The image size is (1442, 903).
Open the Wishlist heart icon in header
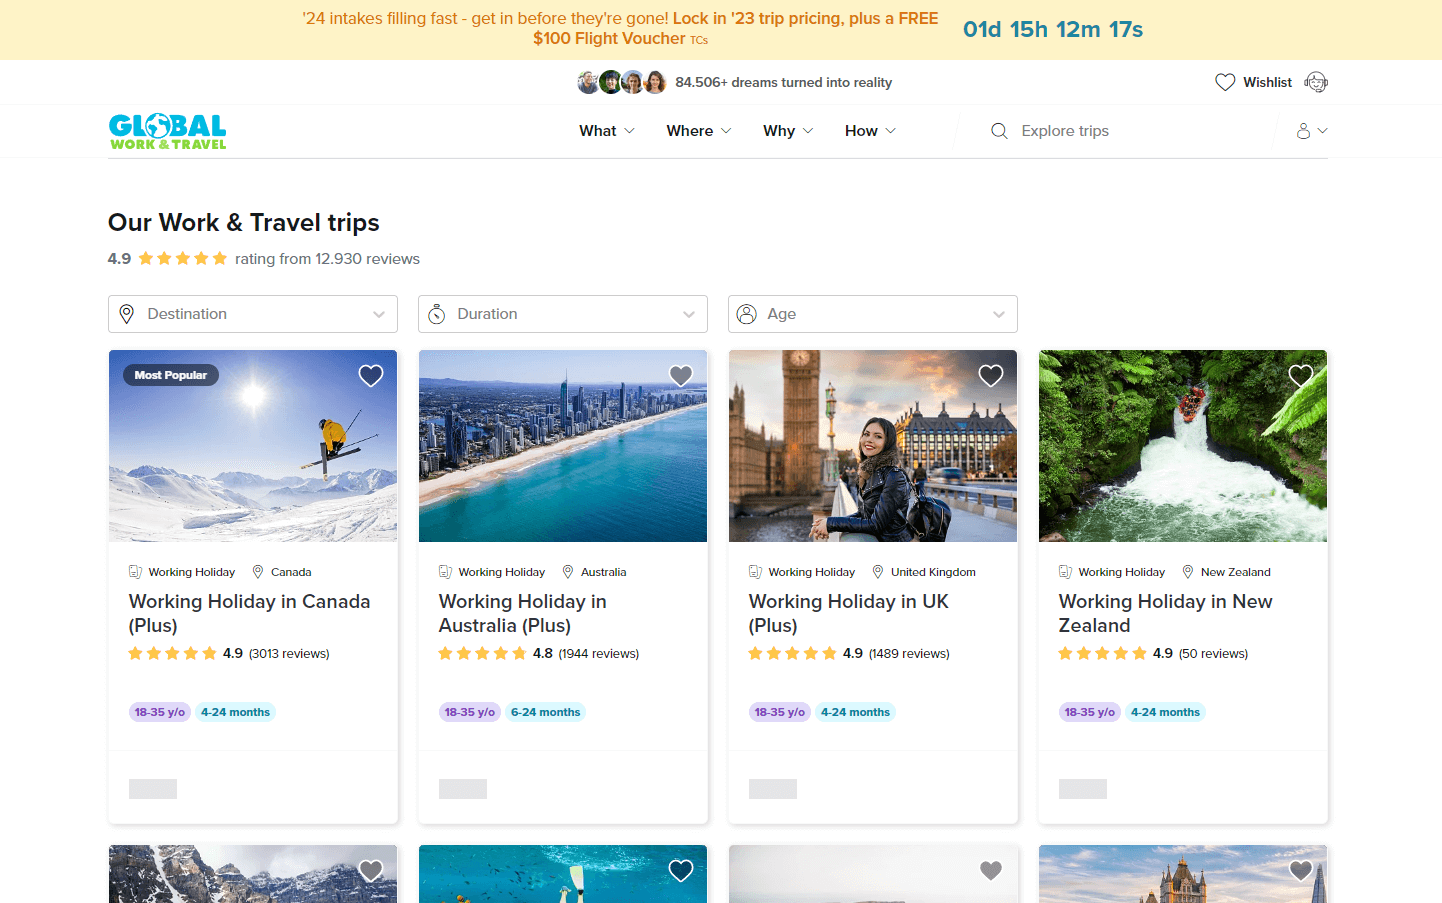(x=1225, y=82)
